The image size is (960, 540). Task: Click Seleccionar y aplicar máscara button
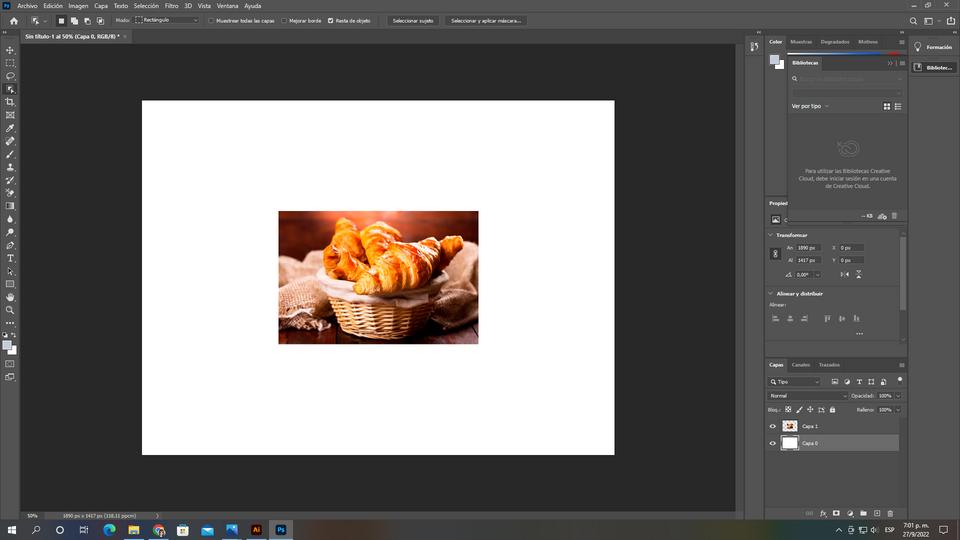[x=486, y=21]
